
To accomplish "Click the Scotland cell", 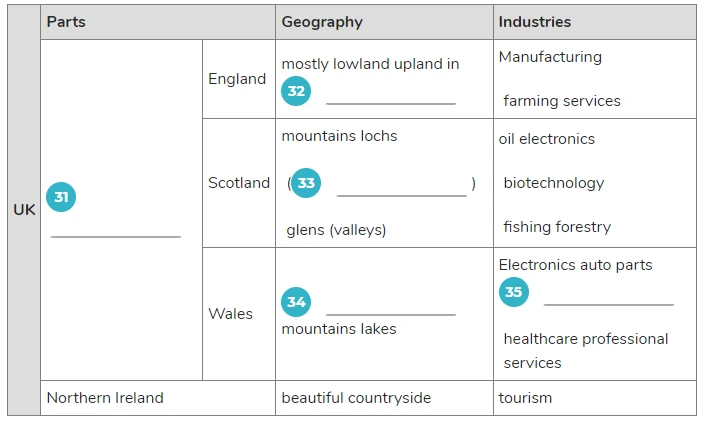I will pyautogui.click(x=239, y=183).
